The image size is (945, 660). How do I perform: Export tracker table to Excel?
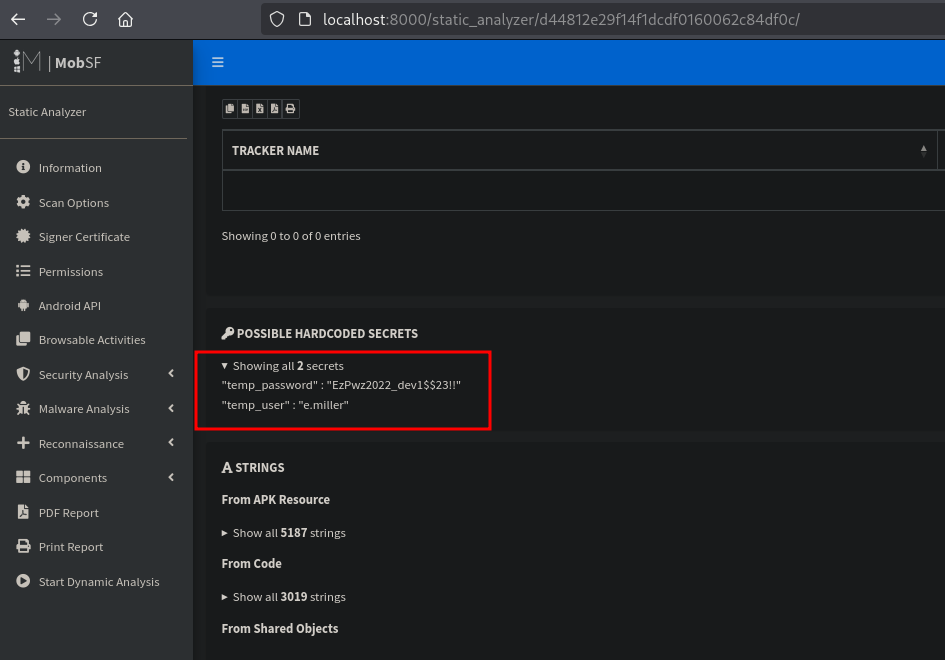(x=260, y=109)
